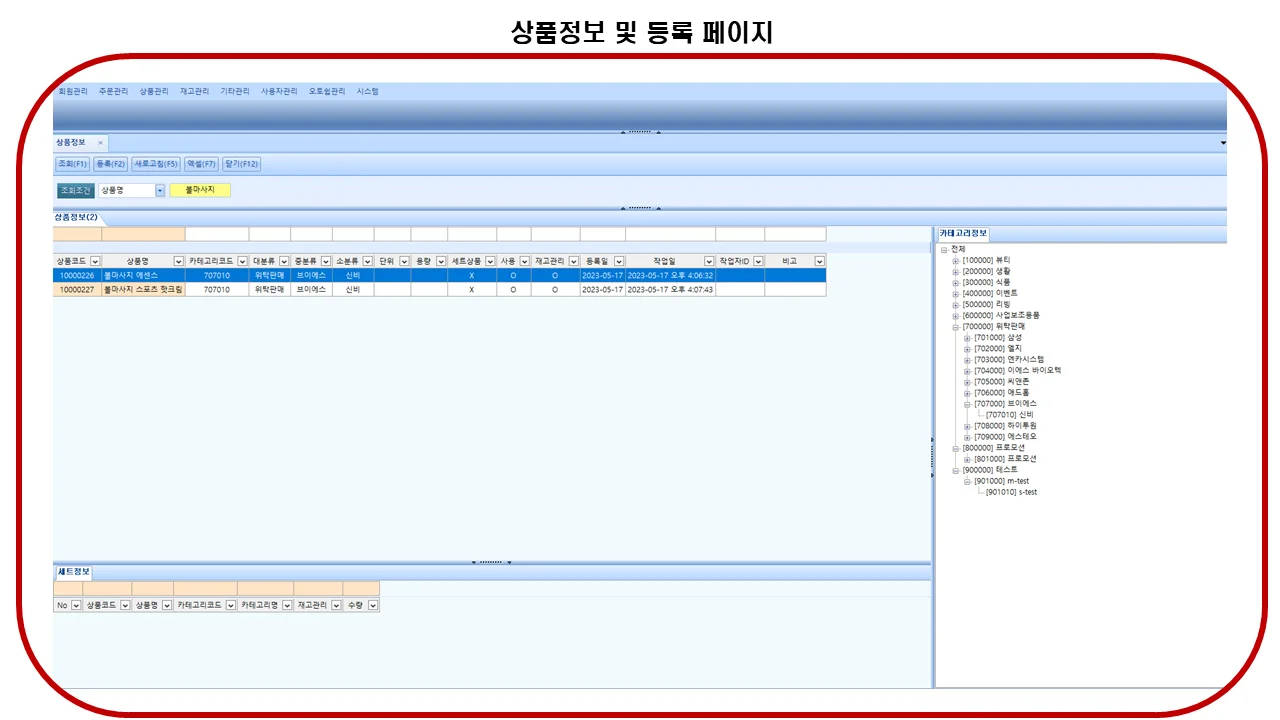Select the [600000] 사업보조용품 tree item
This screenshot has width=1280, height=720.
point(1002,315)
